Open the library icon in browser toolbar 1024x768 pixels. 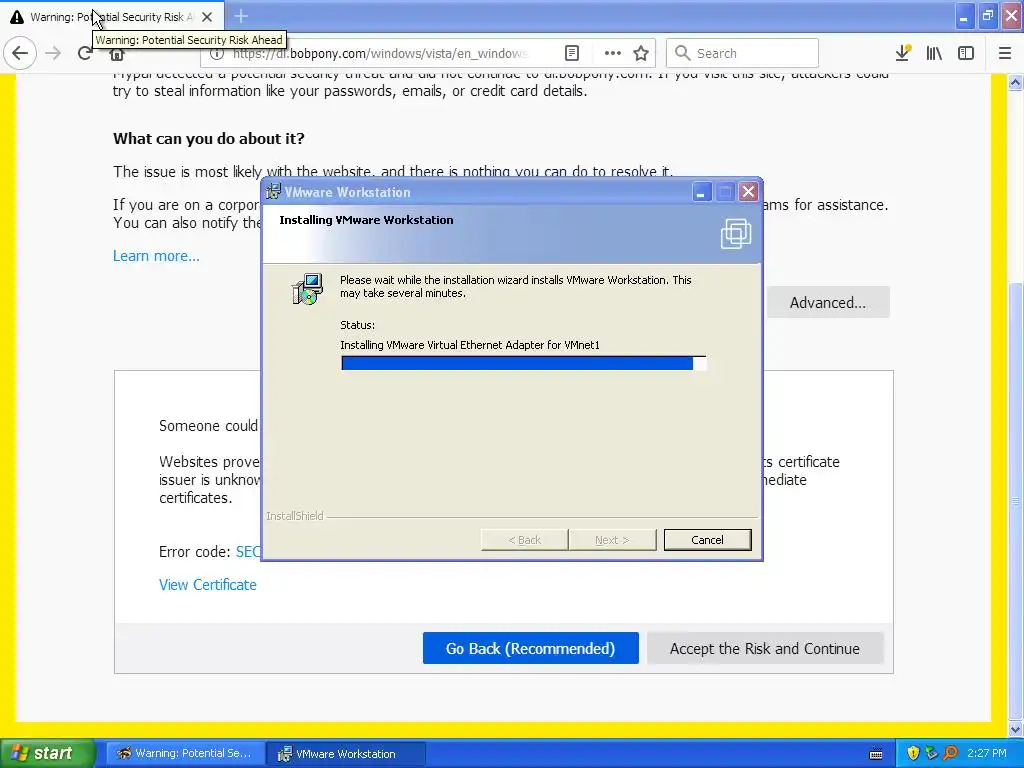934,53
